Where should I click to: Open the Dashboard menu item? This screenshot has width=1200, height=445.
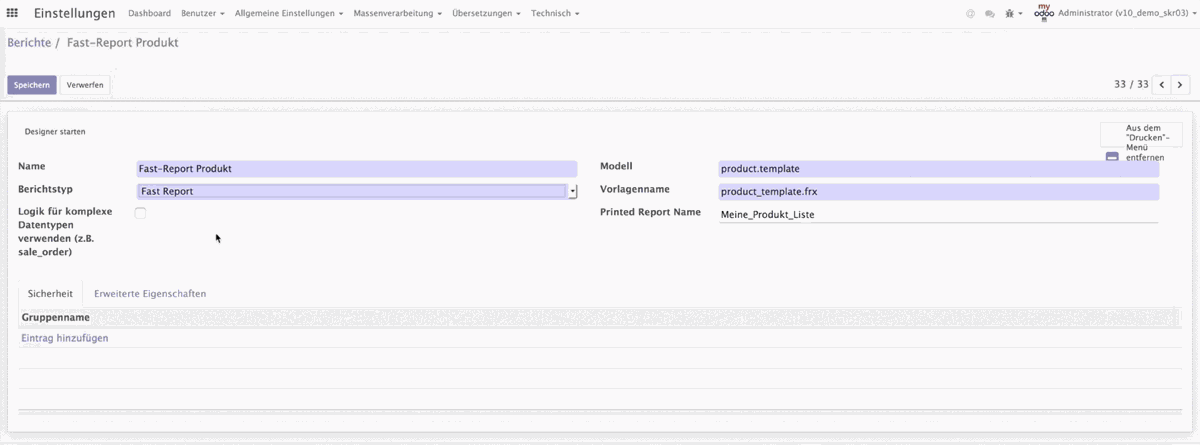click(150, 14)
